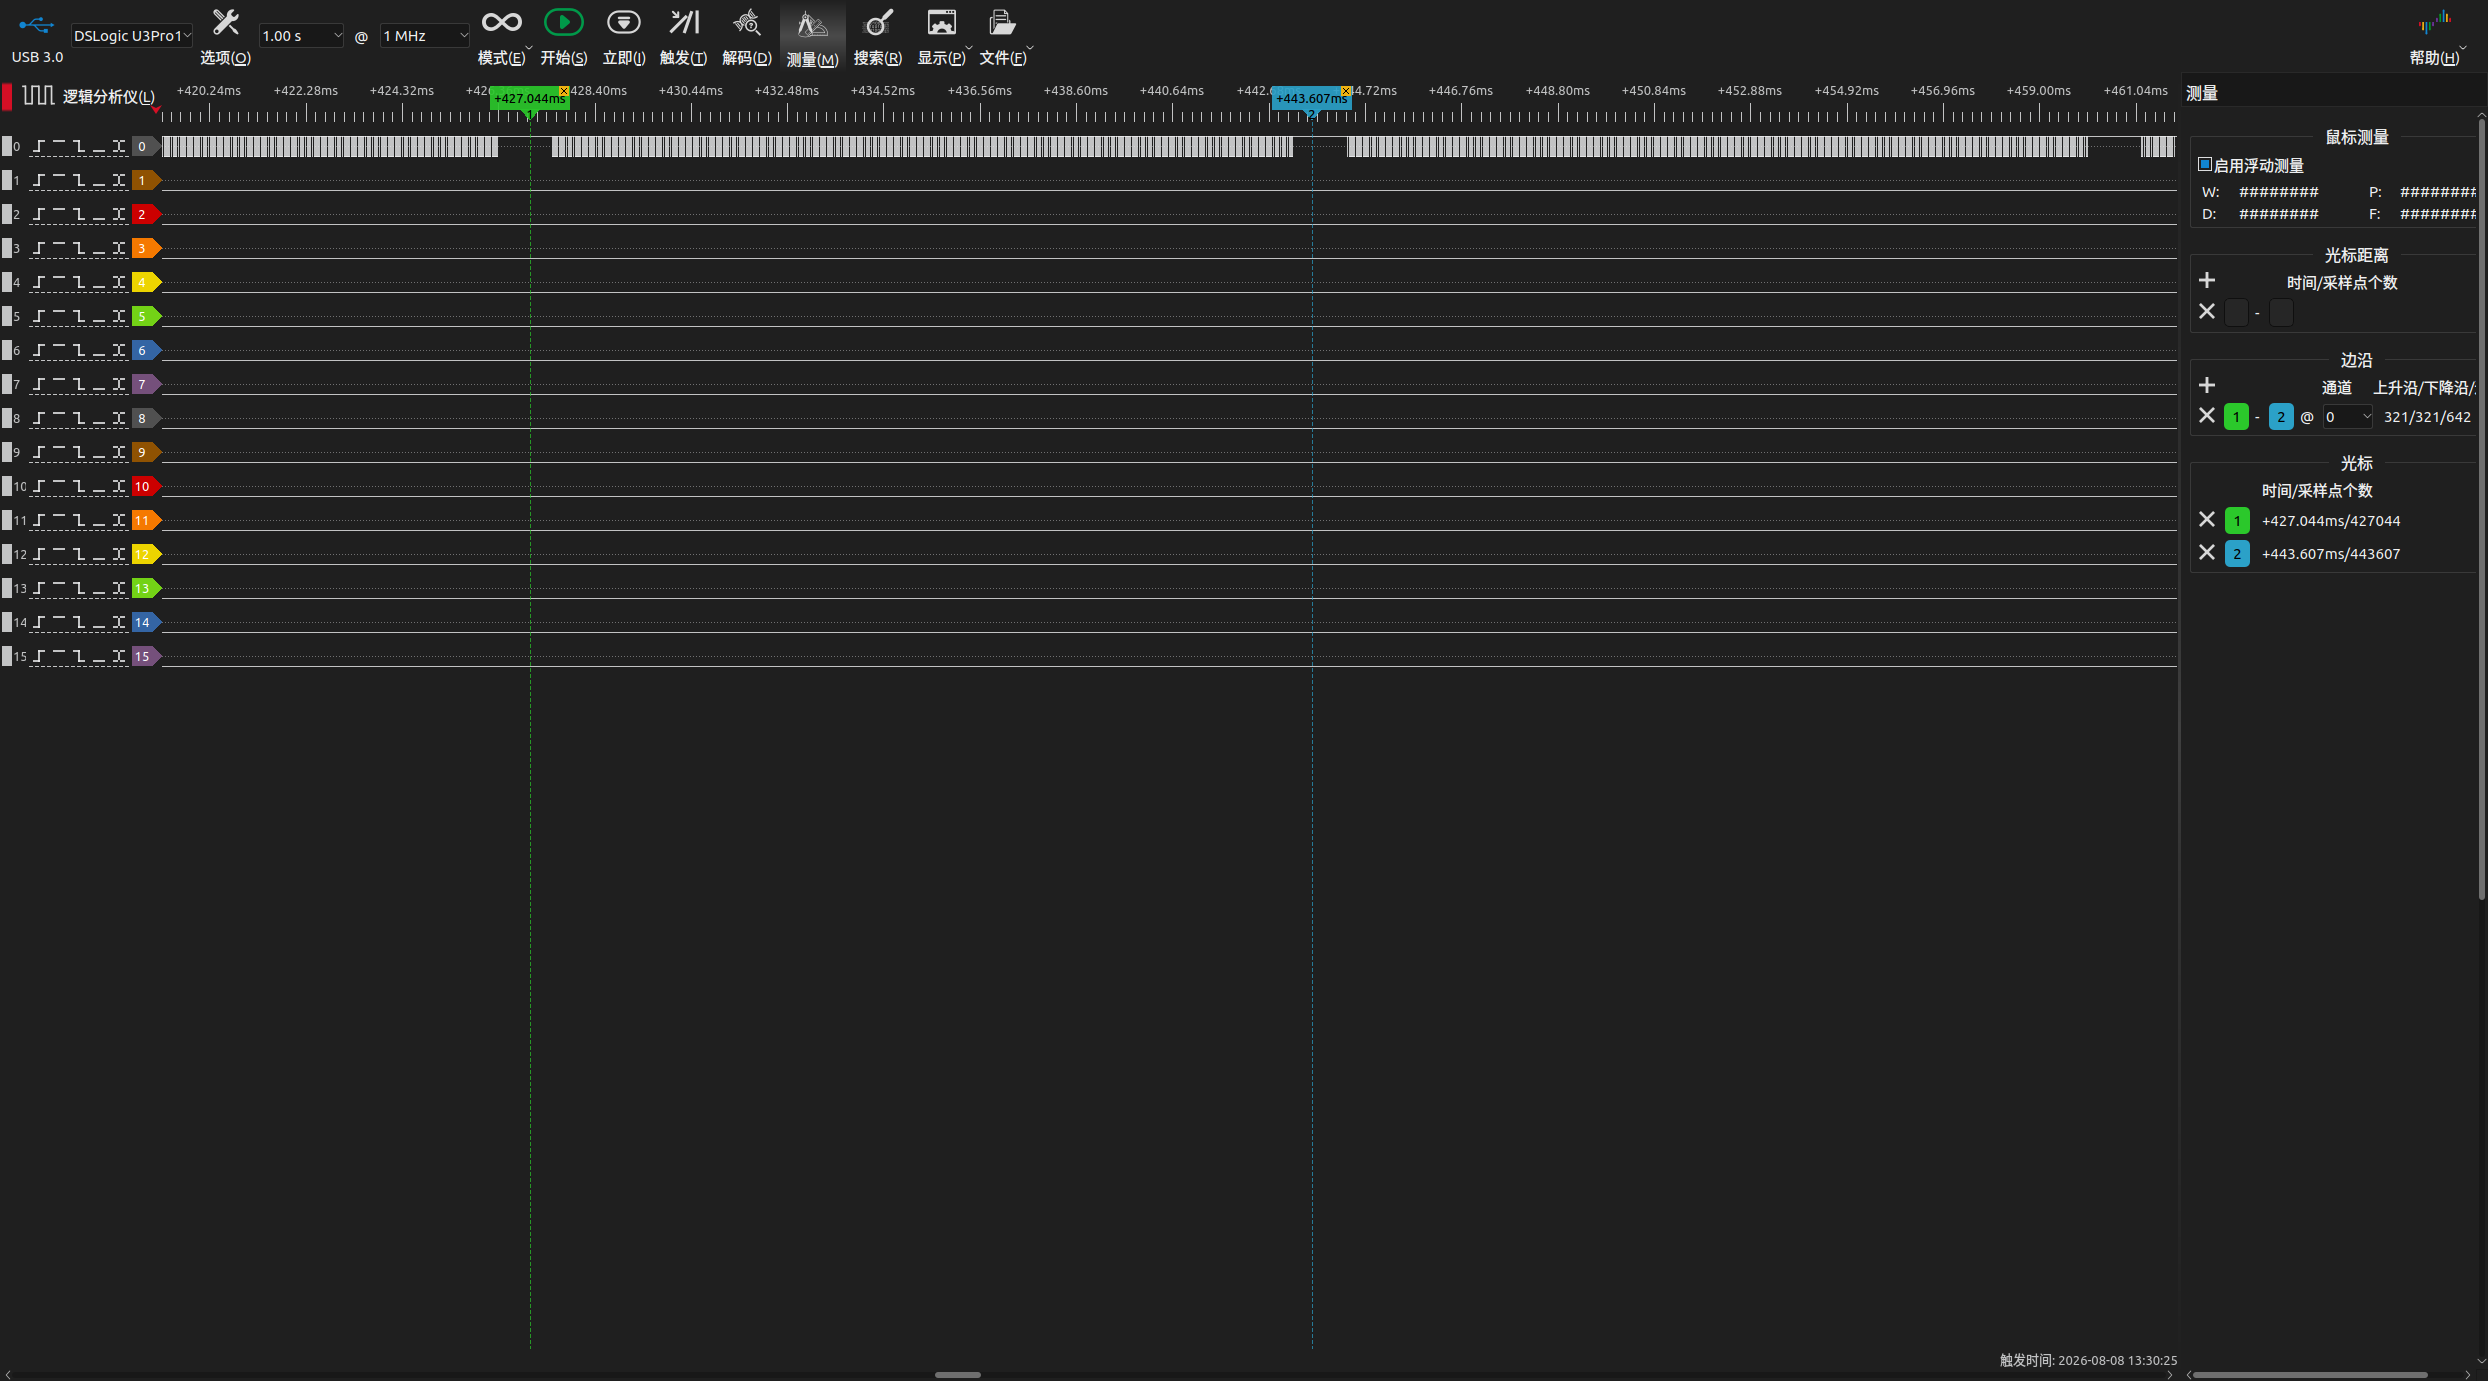Click the Instant capture icon
Screen dimensions: 2488x1381
pyautogui.click(x=624, y=22)
